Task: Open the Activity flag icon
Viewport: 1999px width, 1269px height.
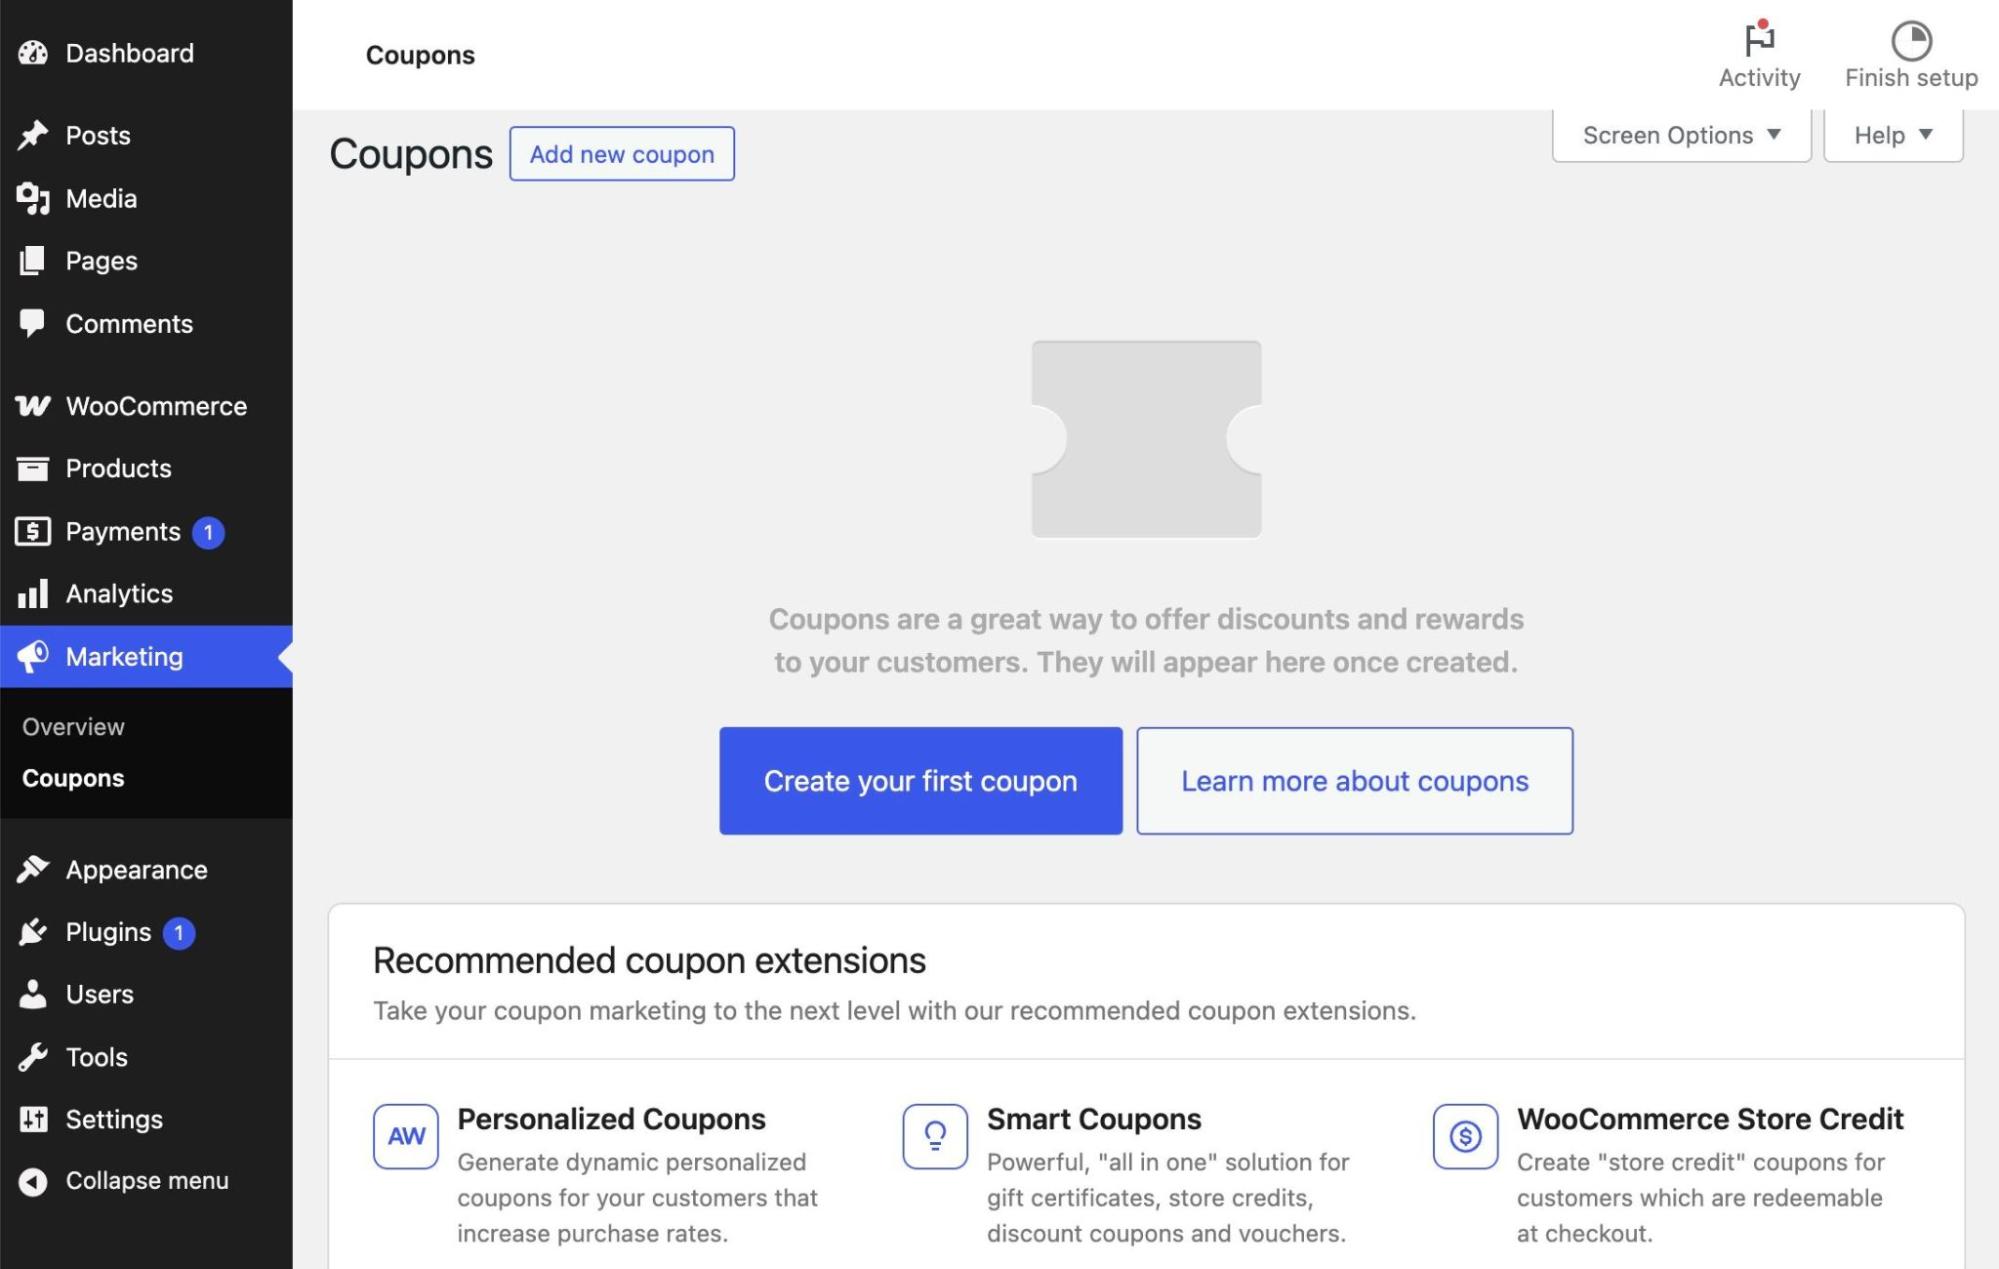Action: pos(1759,39)
